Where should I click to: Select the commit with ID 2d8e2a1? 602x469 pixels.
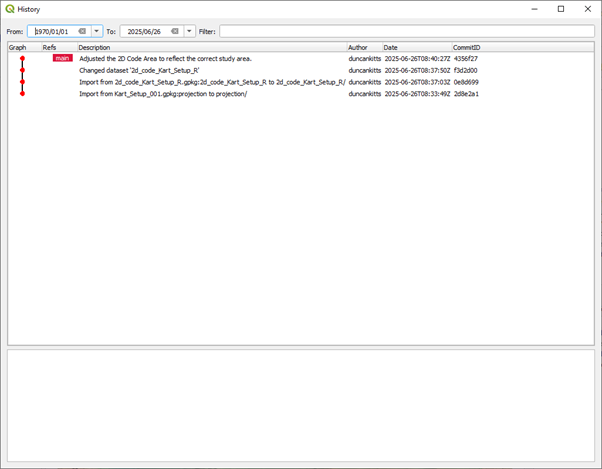click(465, 94)
